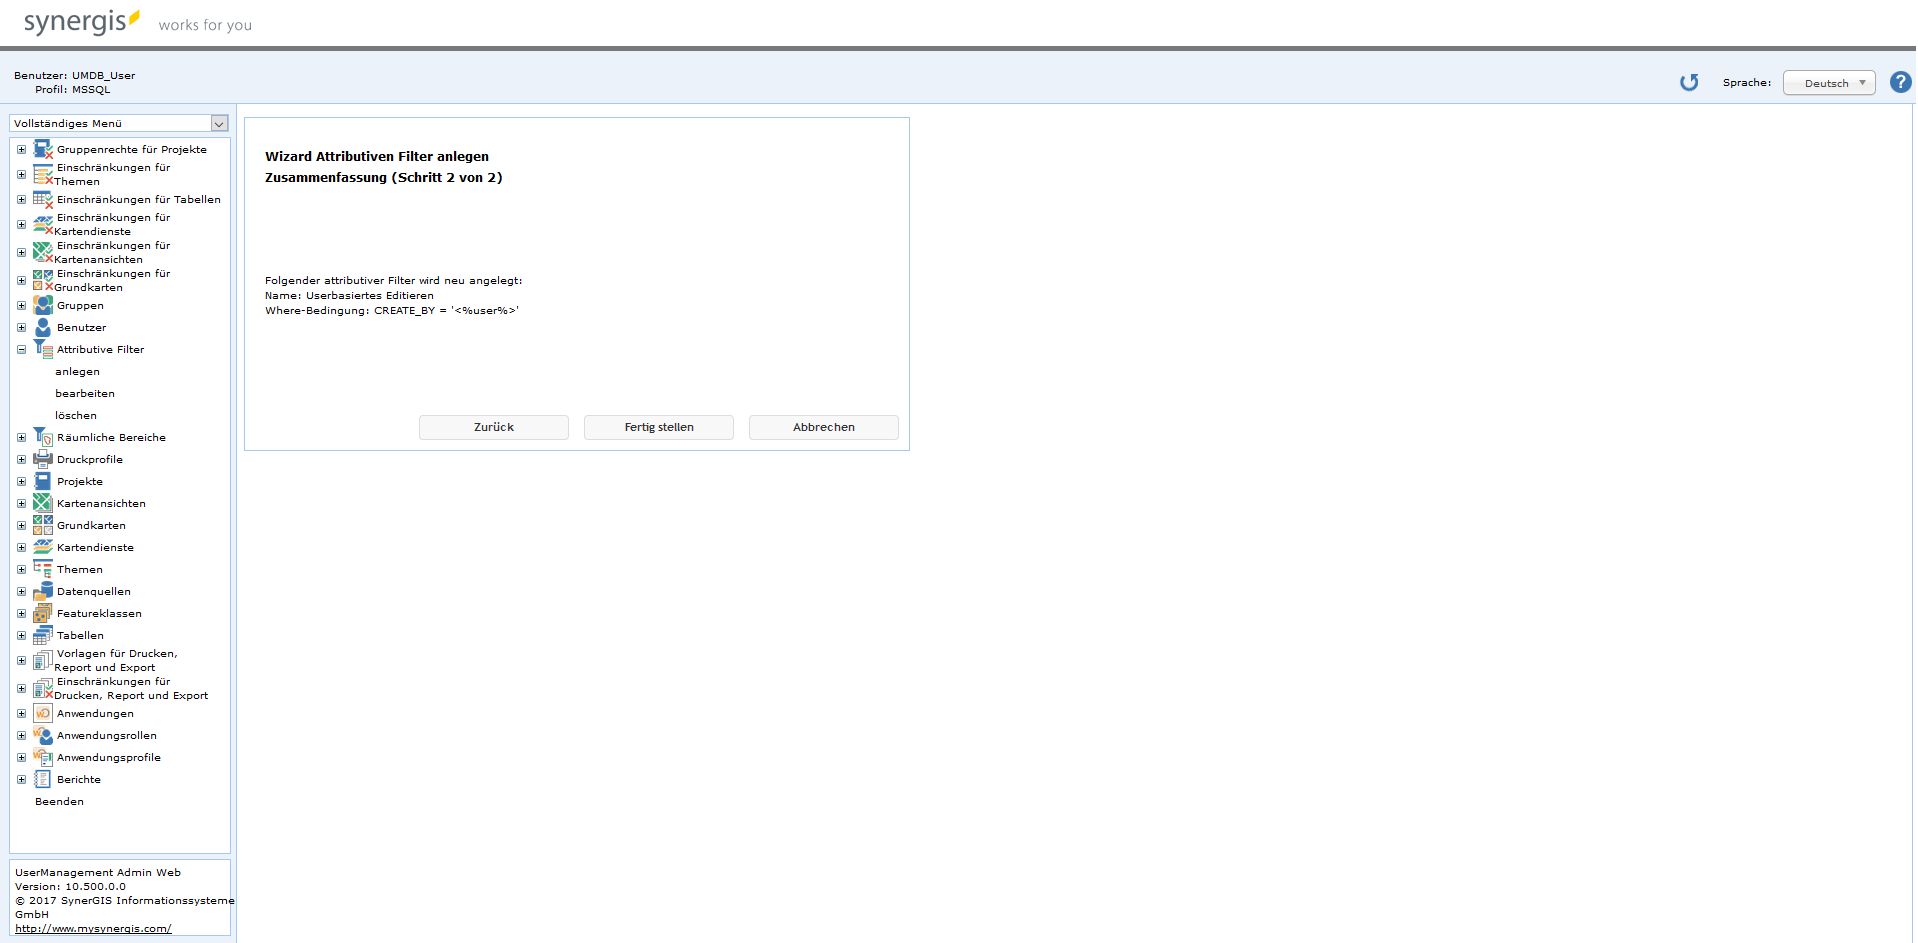Open Projekte using its sidebar icon
The width and height of the screenshot is (1918, 943).
43,481
